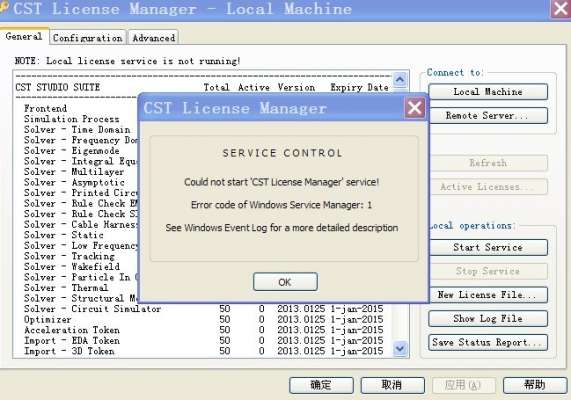Viewport: 571px width, 400px height.
Task: Click the 'Version' column header
Action: (296, 87)
